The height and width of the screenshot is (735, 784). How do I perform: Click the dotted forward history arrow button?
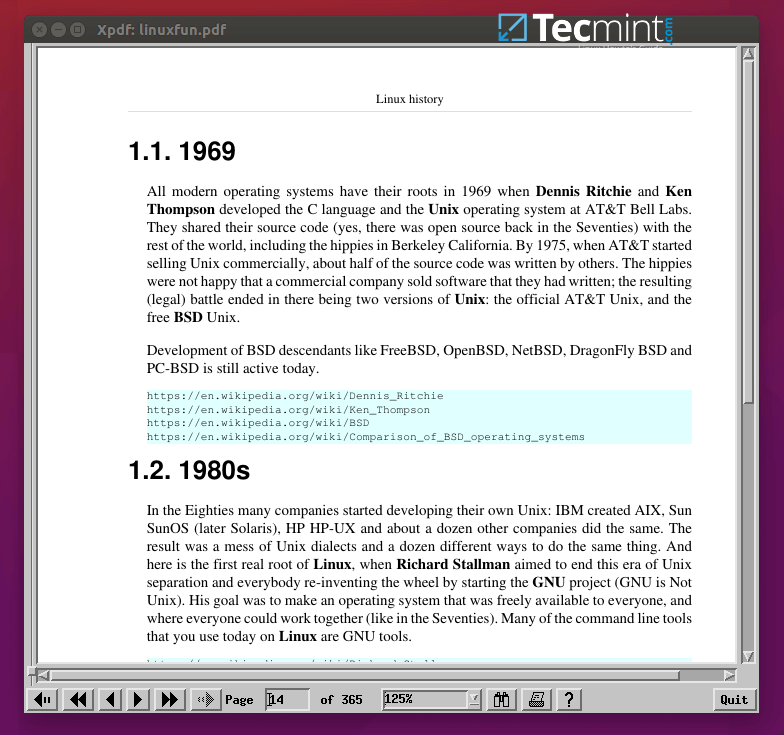pos(206,699)
